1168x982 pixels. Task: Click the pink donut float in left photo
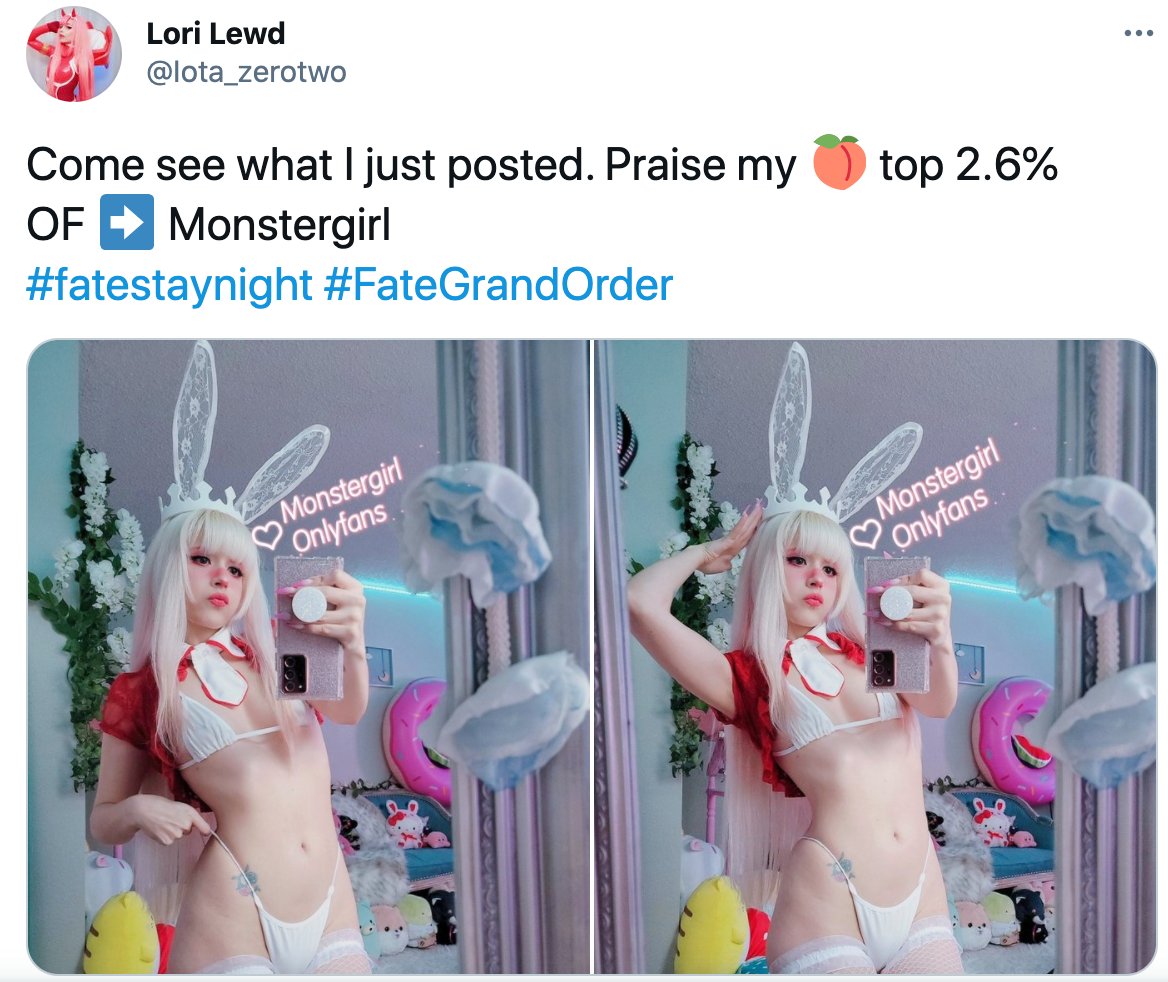pos(417,741)
